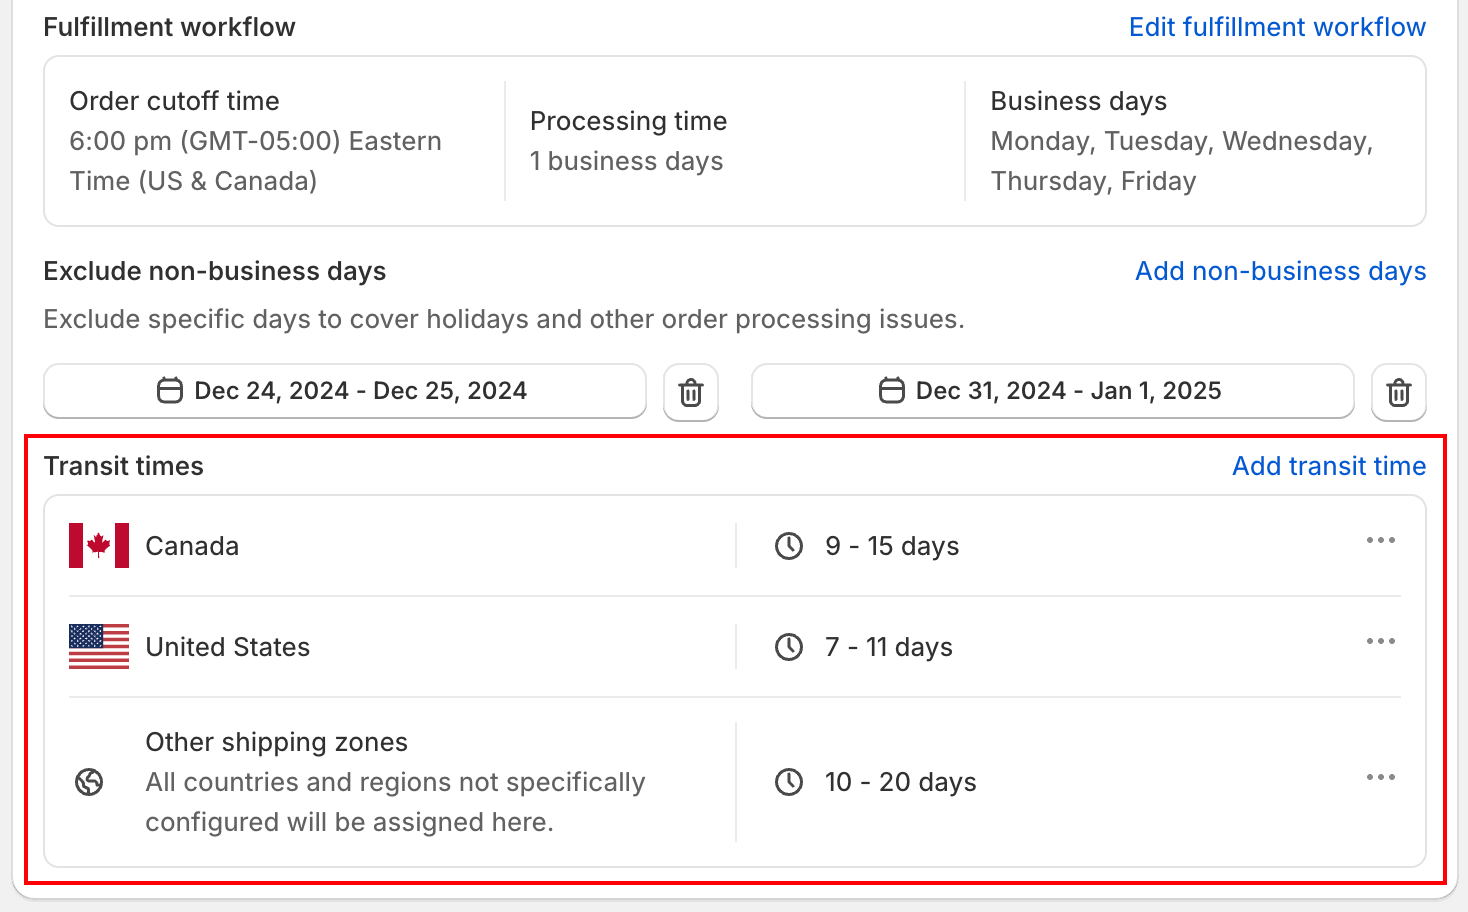Click the globe icon for Other shipping zones
Screen dimensions: 1468x912
(89, 782)
